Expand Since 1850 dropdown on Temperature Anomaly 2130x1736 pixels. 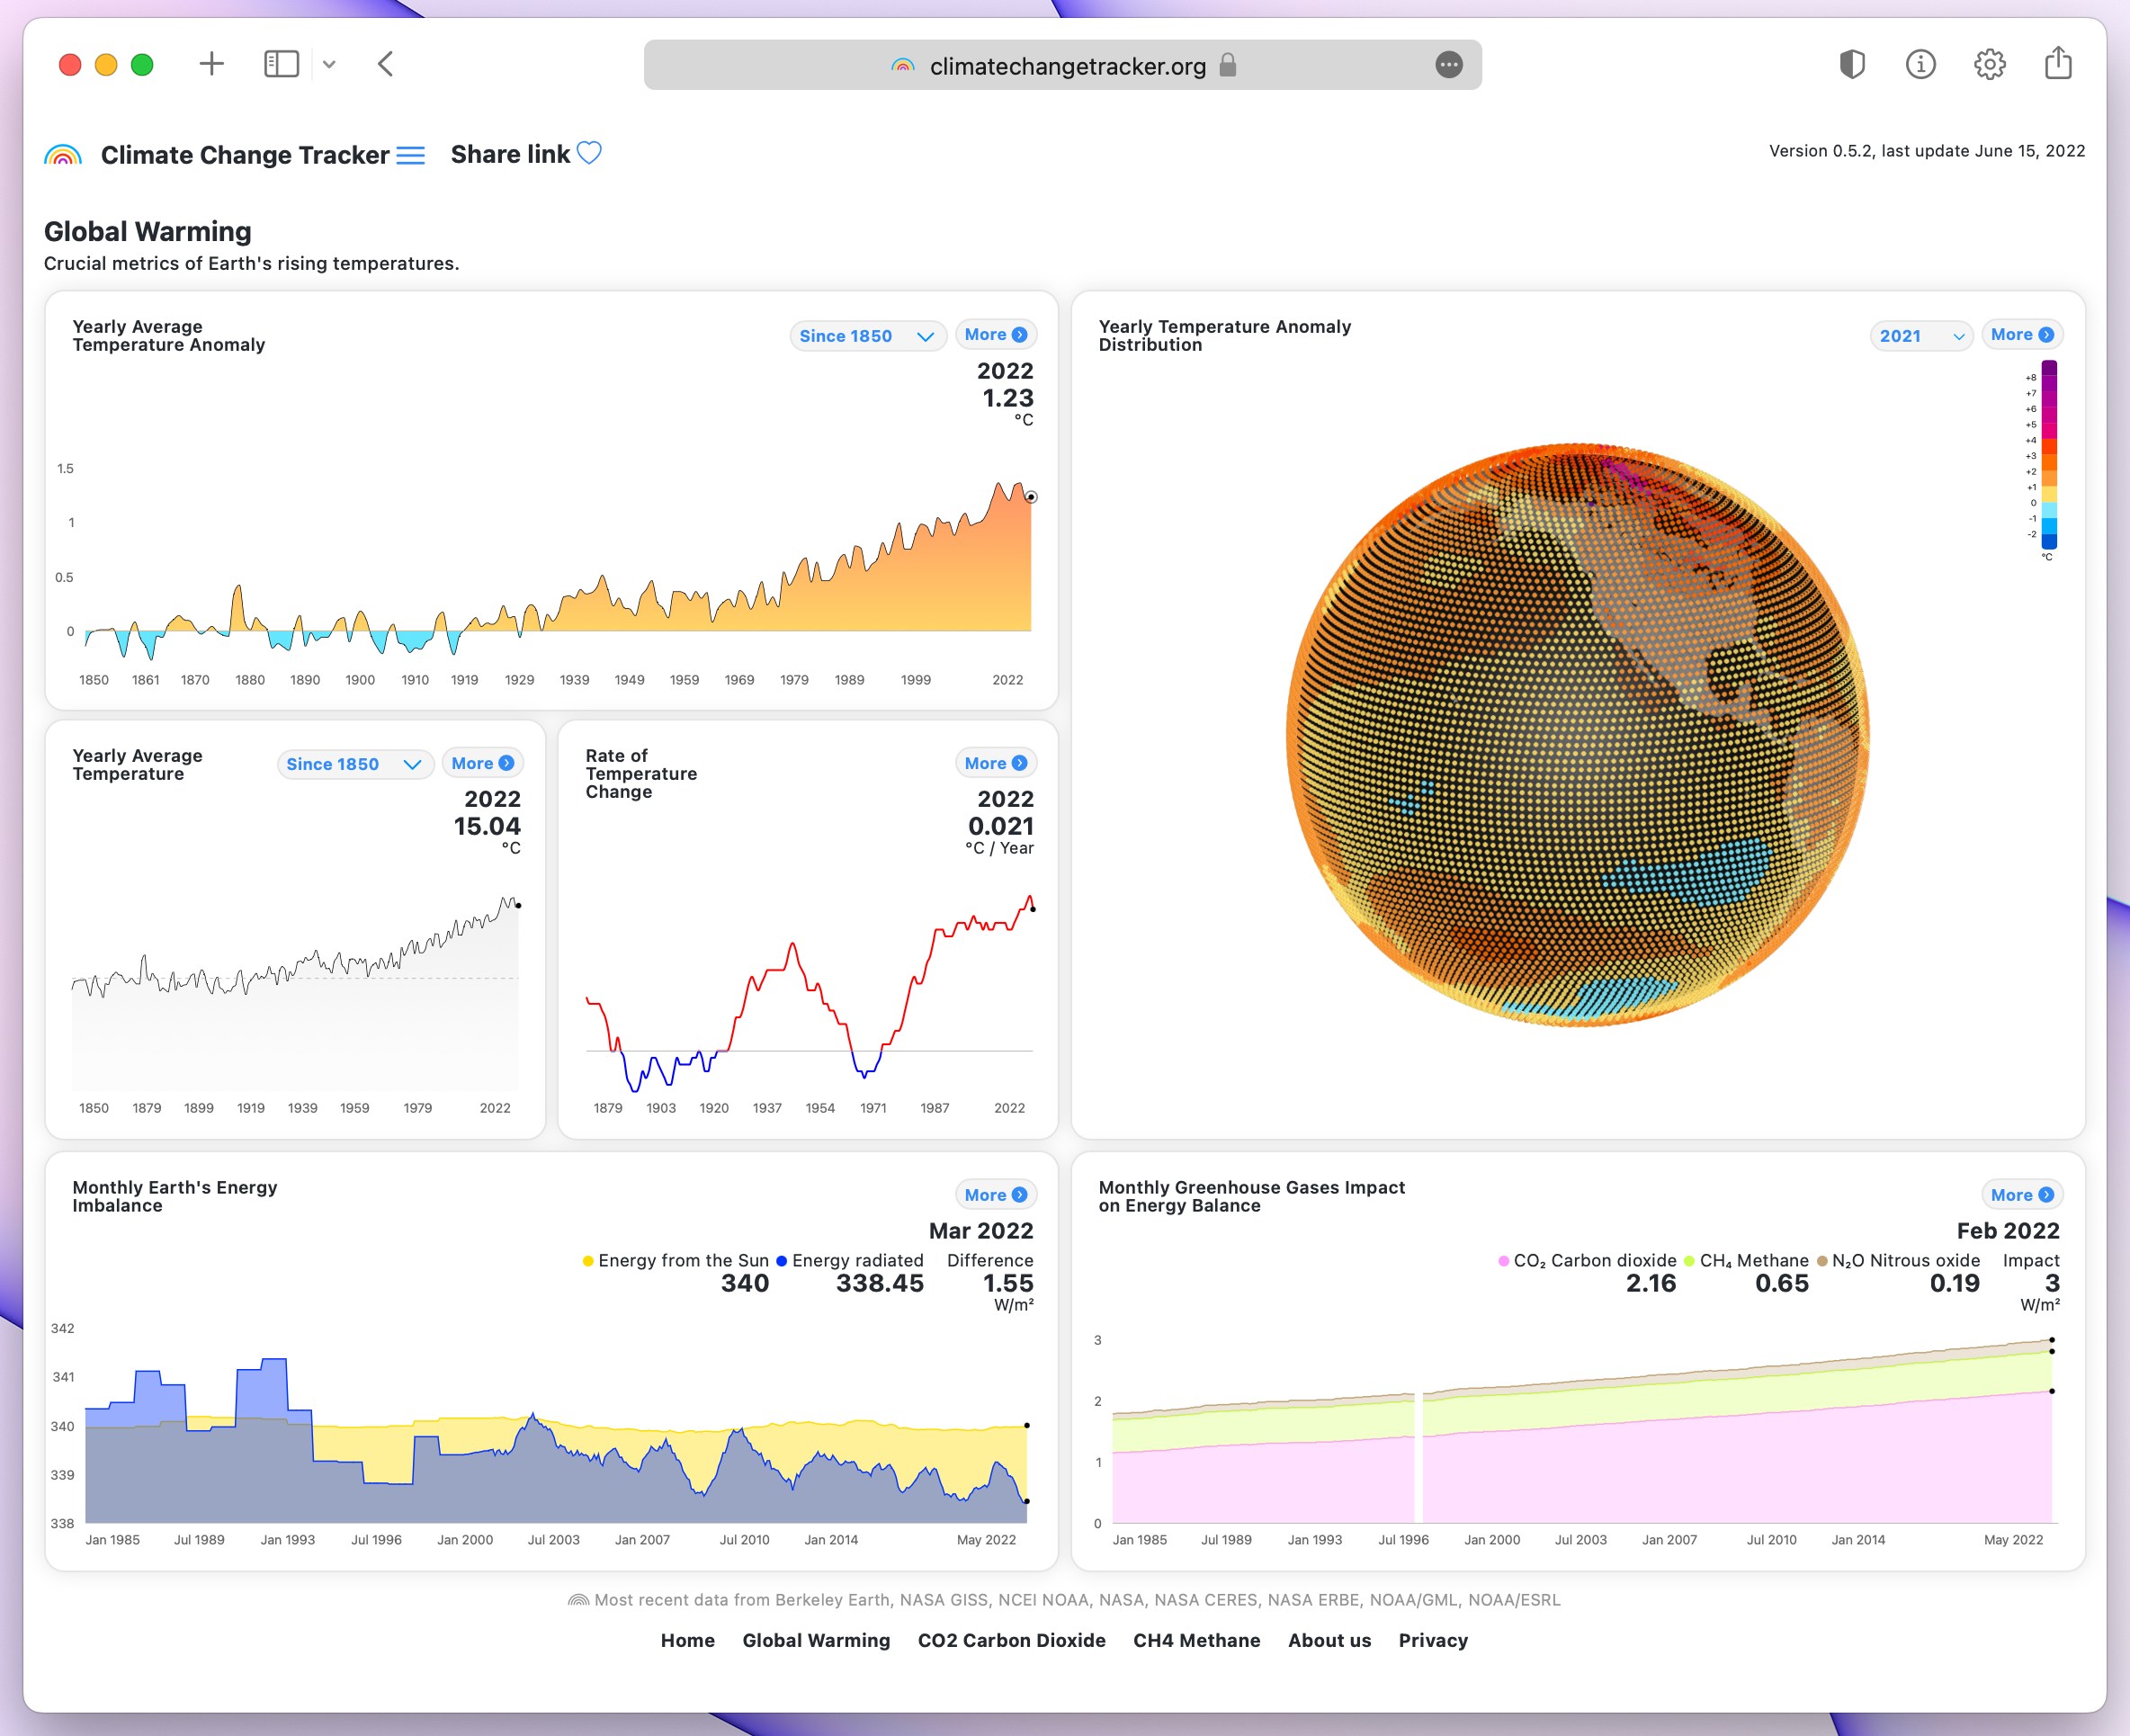[x=866, y=336]
